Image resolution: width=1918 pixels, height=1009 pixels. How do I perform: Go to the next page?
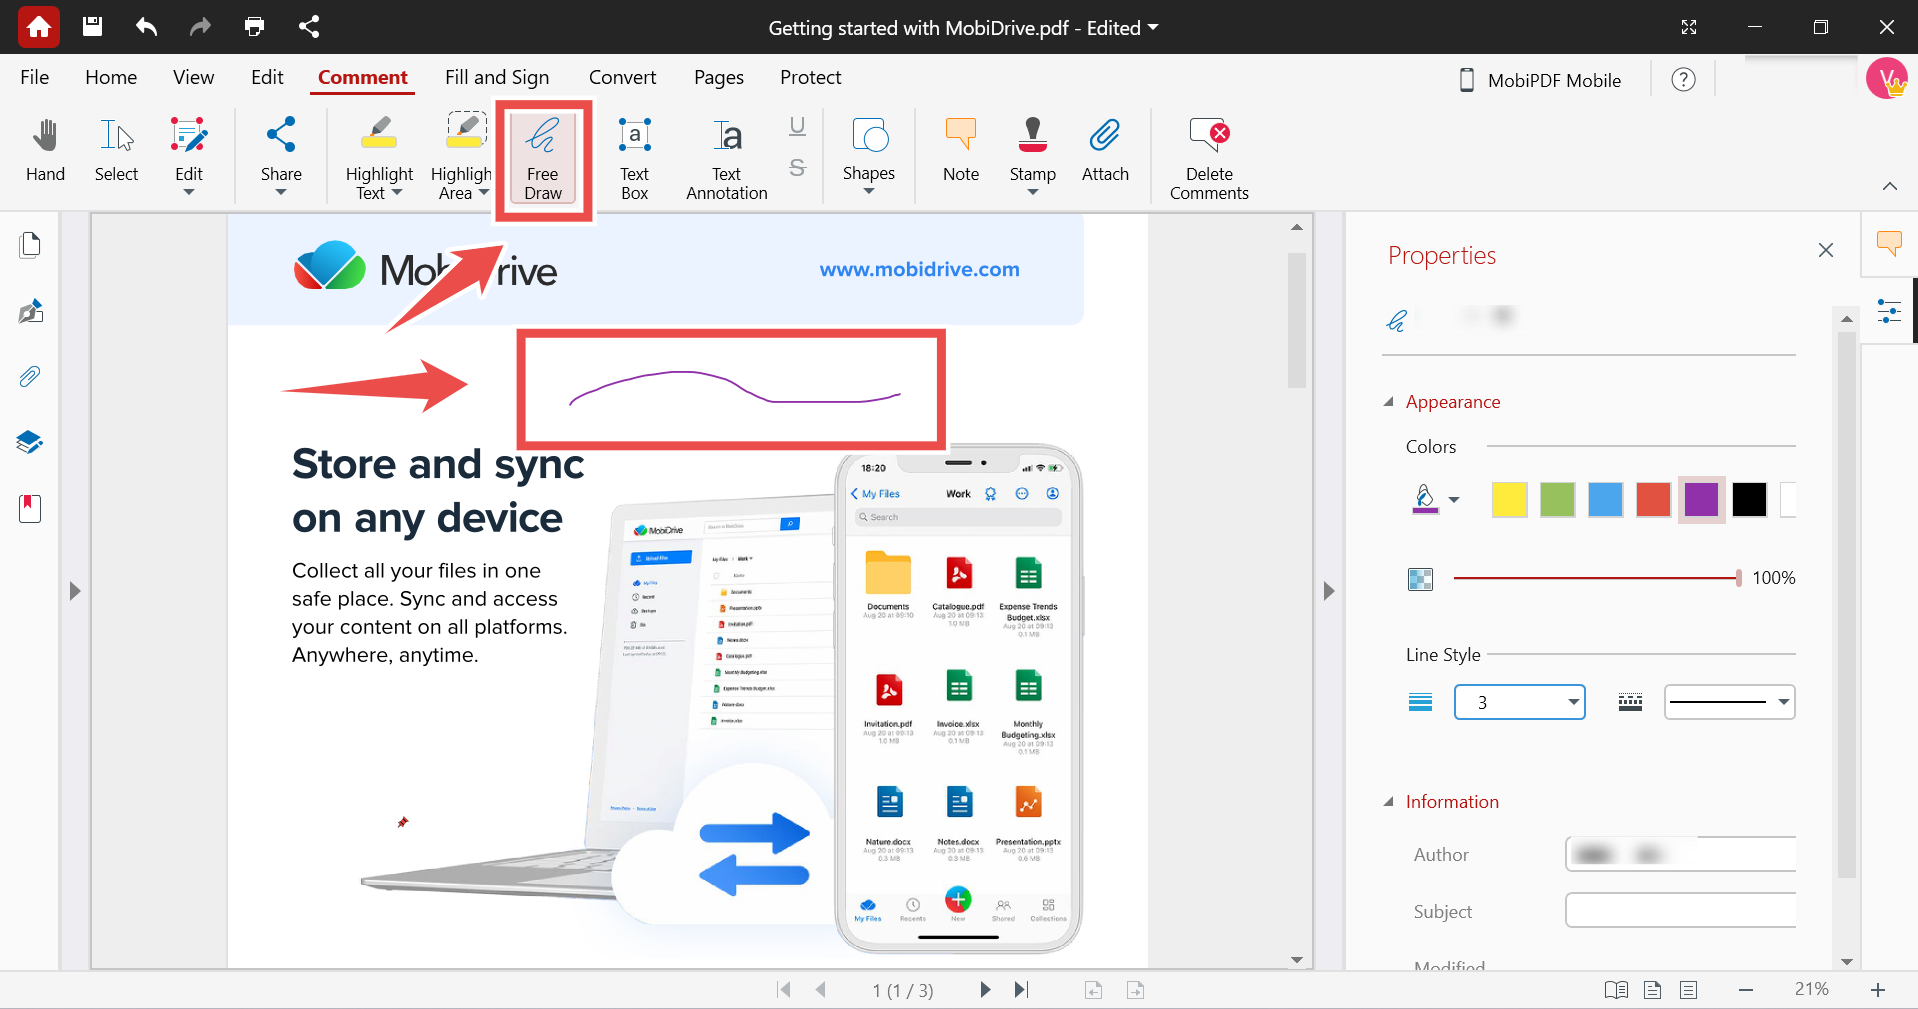click(985, 990)
